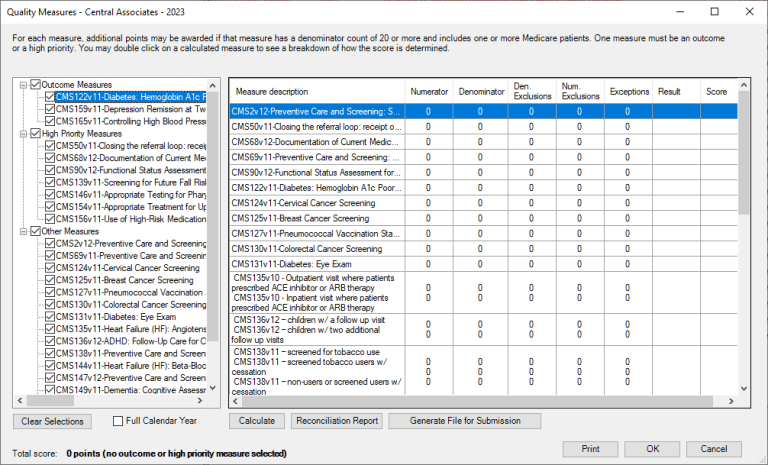Click table horizontal scrollbar left arrow
Image resolution: width=768 pixels, height=465 pixels.
236,401
